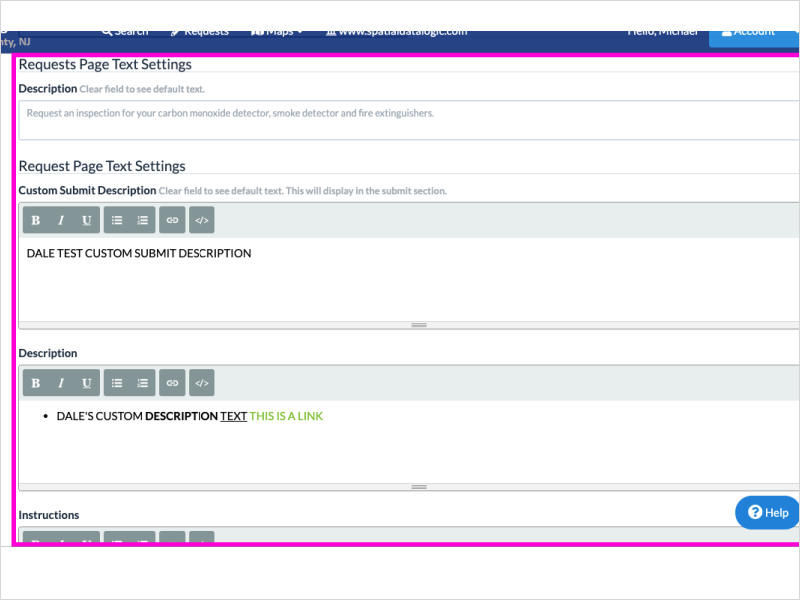
Task: Open Search in navigation bar
Action: [125, 33]
